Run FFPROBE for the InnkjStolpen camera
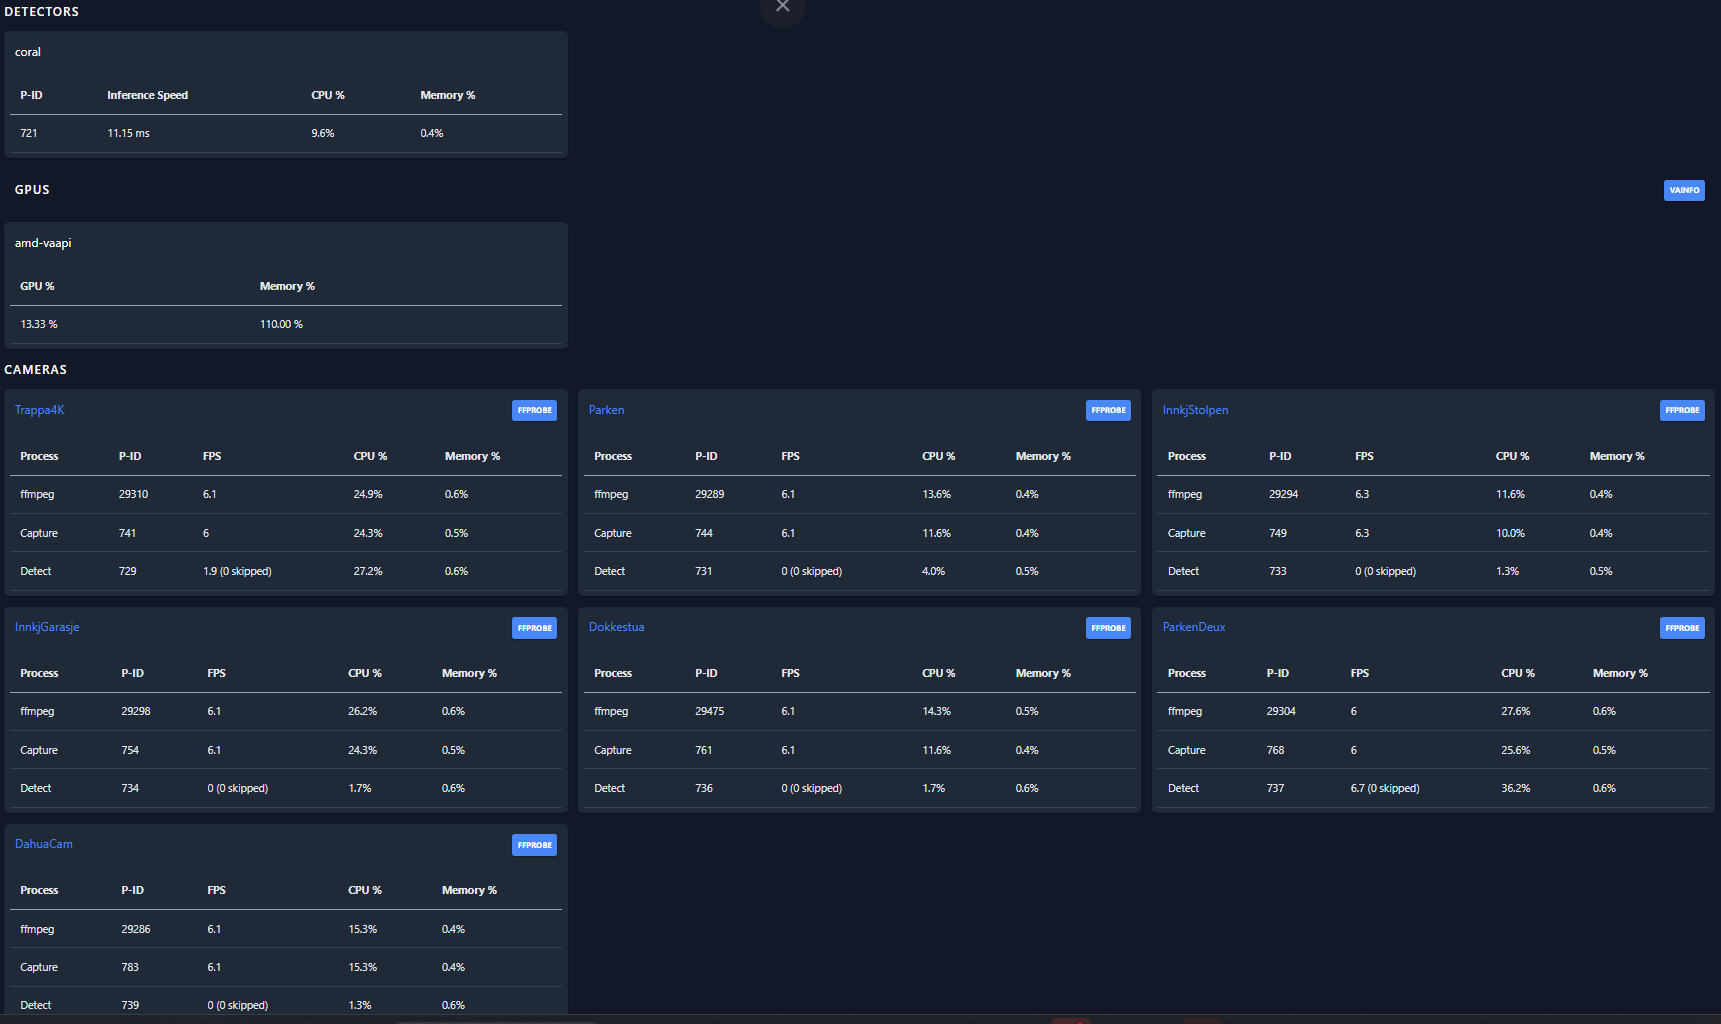 [x=1682, y=410]
